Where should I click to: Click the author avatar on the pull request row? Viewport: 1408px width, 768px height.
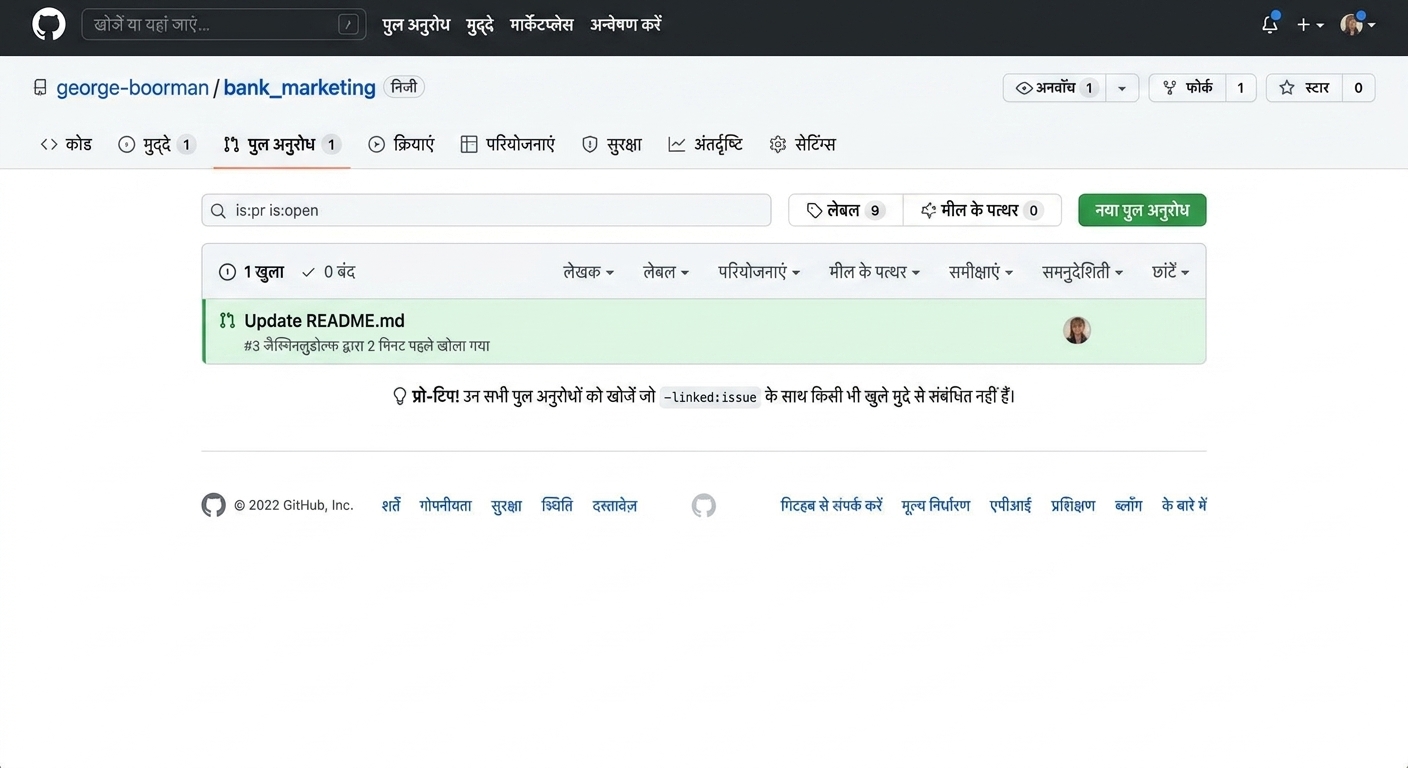(x=1077, y=330)
